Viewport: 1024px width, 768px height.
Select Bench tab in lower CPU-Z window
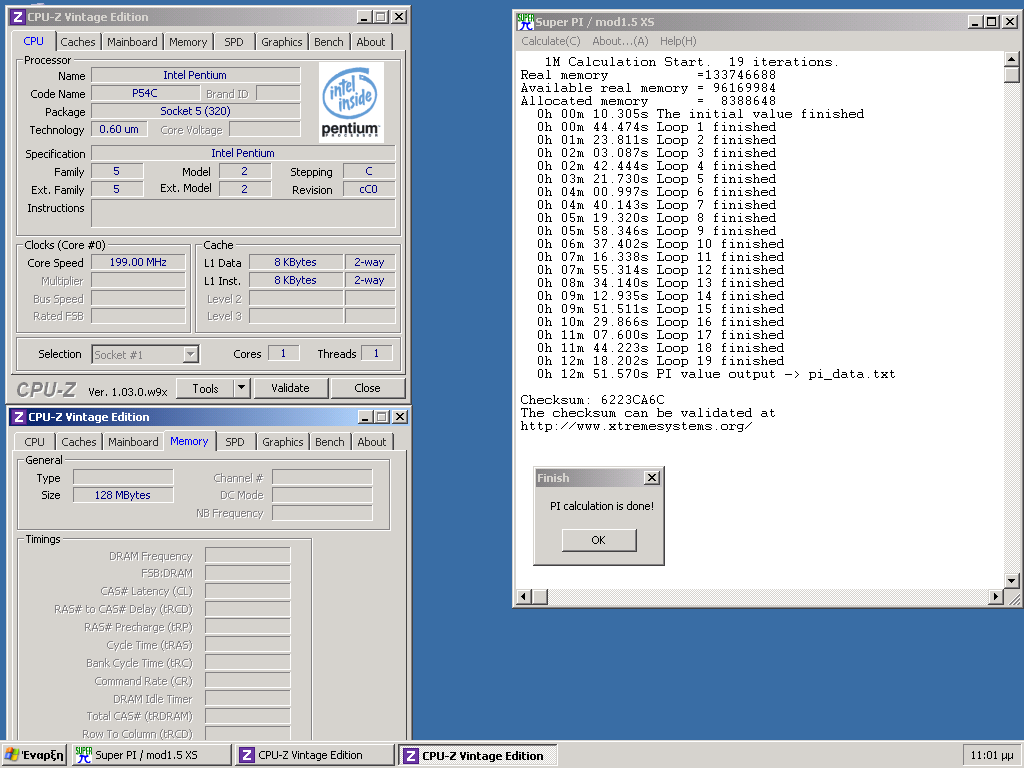[x=330, y=442]
